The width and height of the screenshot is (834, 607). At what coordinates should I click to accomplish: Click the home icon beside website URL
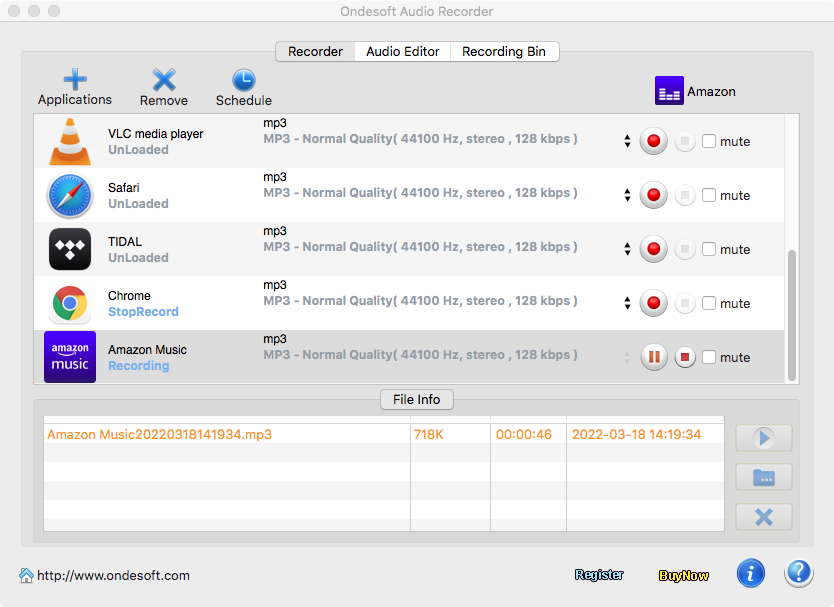[26, 575]
